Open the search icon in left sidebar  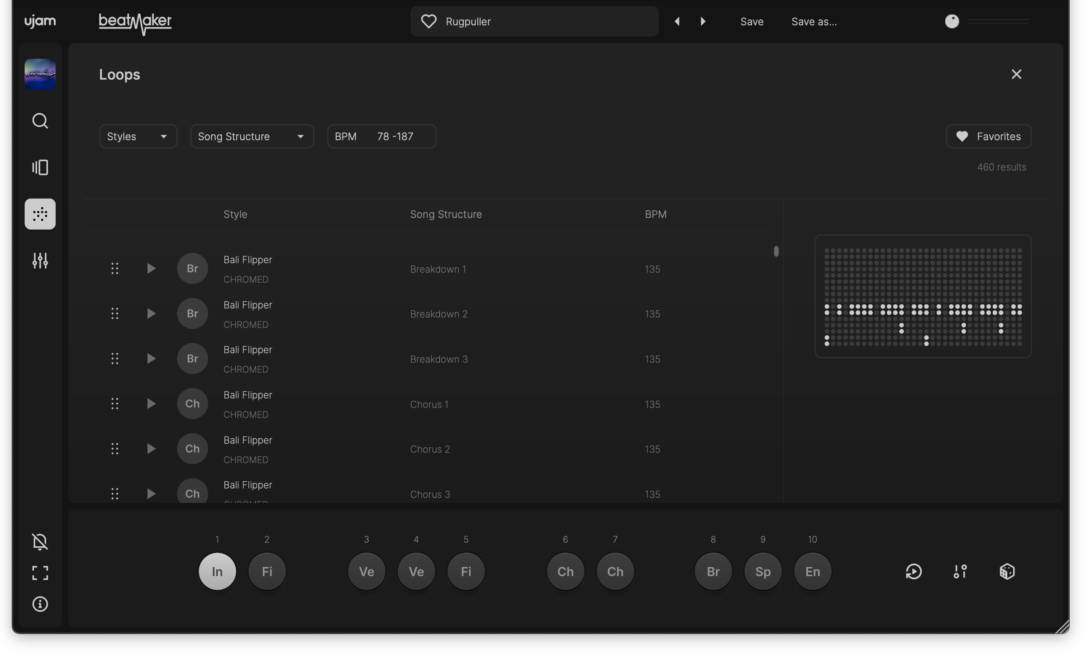(x=40, y=121)
